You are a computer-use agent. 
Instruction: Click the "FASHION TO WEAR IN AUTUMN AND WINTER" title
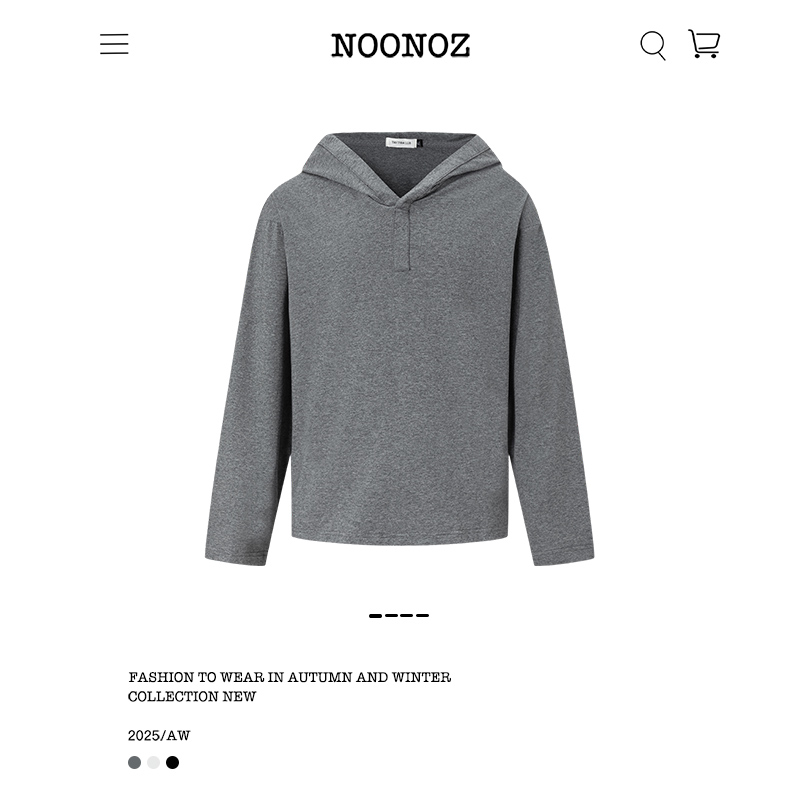(290, 678)
